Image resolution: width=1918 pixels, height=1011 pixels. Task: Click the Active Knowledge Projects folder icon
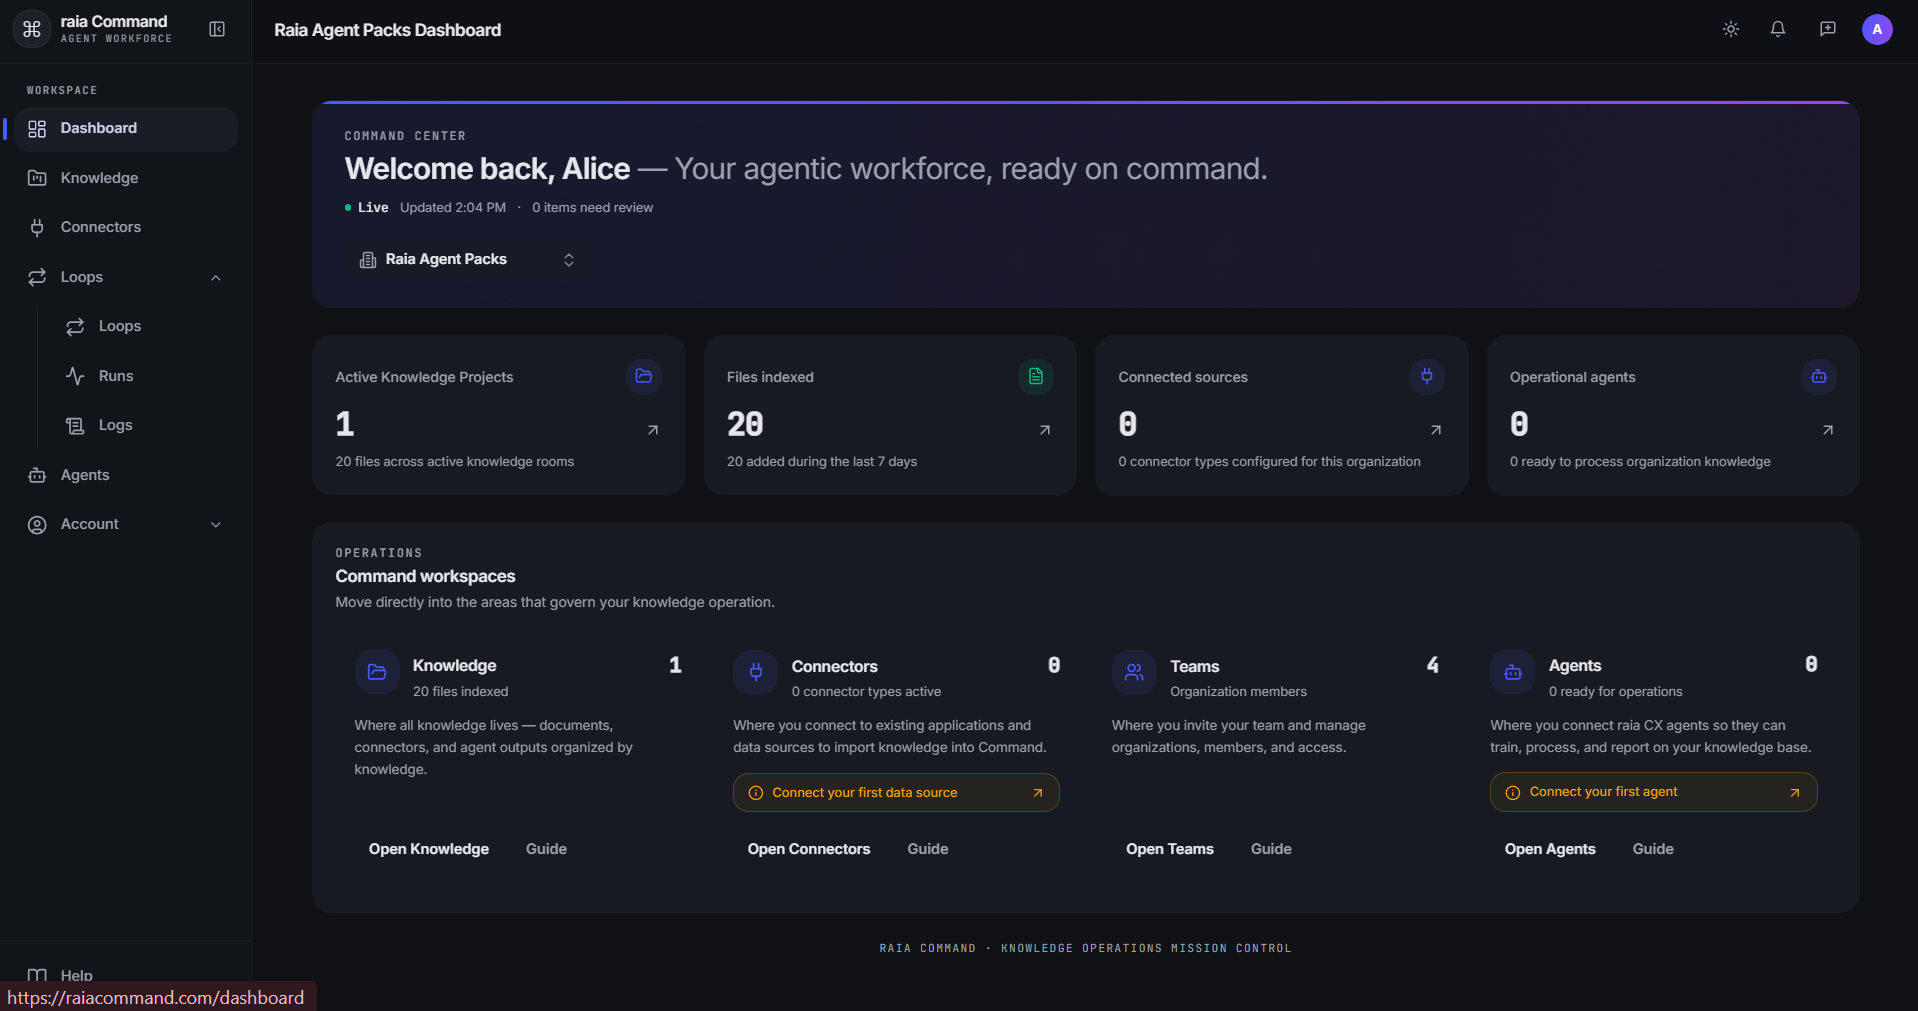click(x=644, y=377)
